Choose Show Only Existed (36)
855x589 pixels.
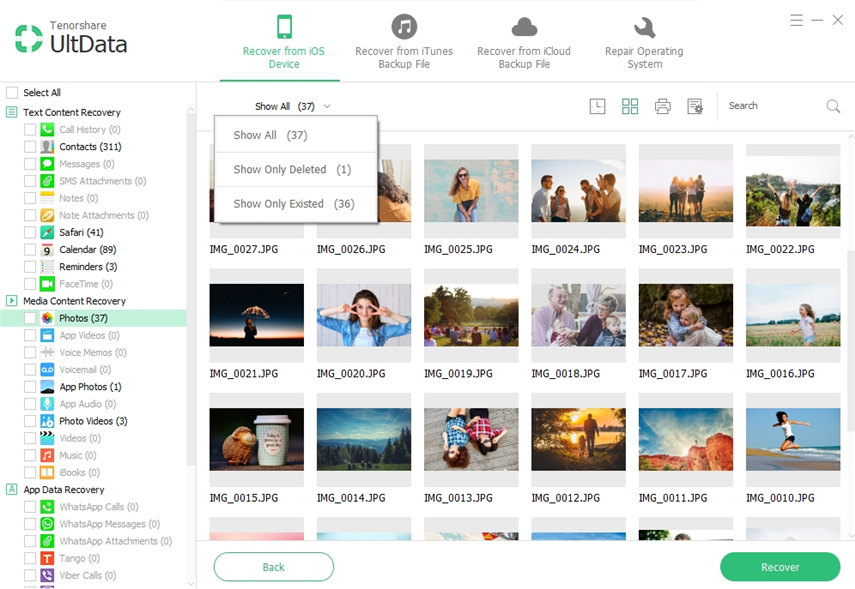click(x=296, y=204)
